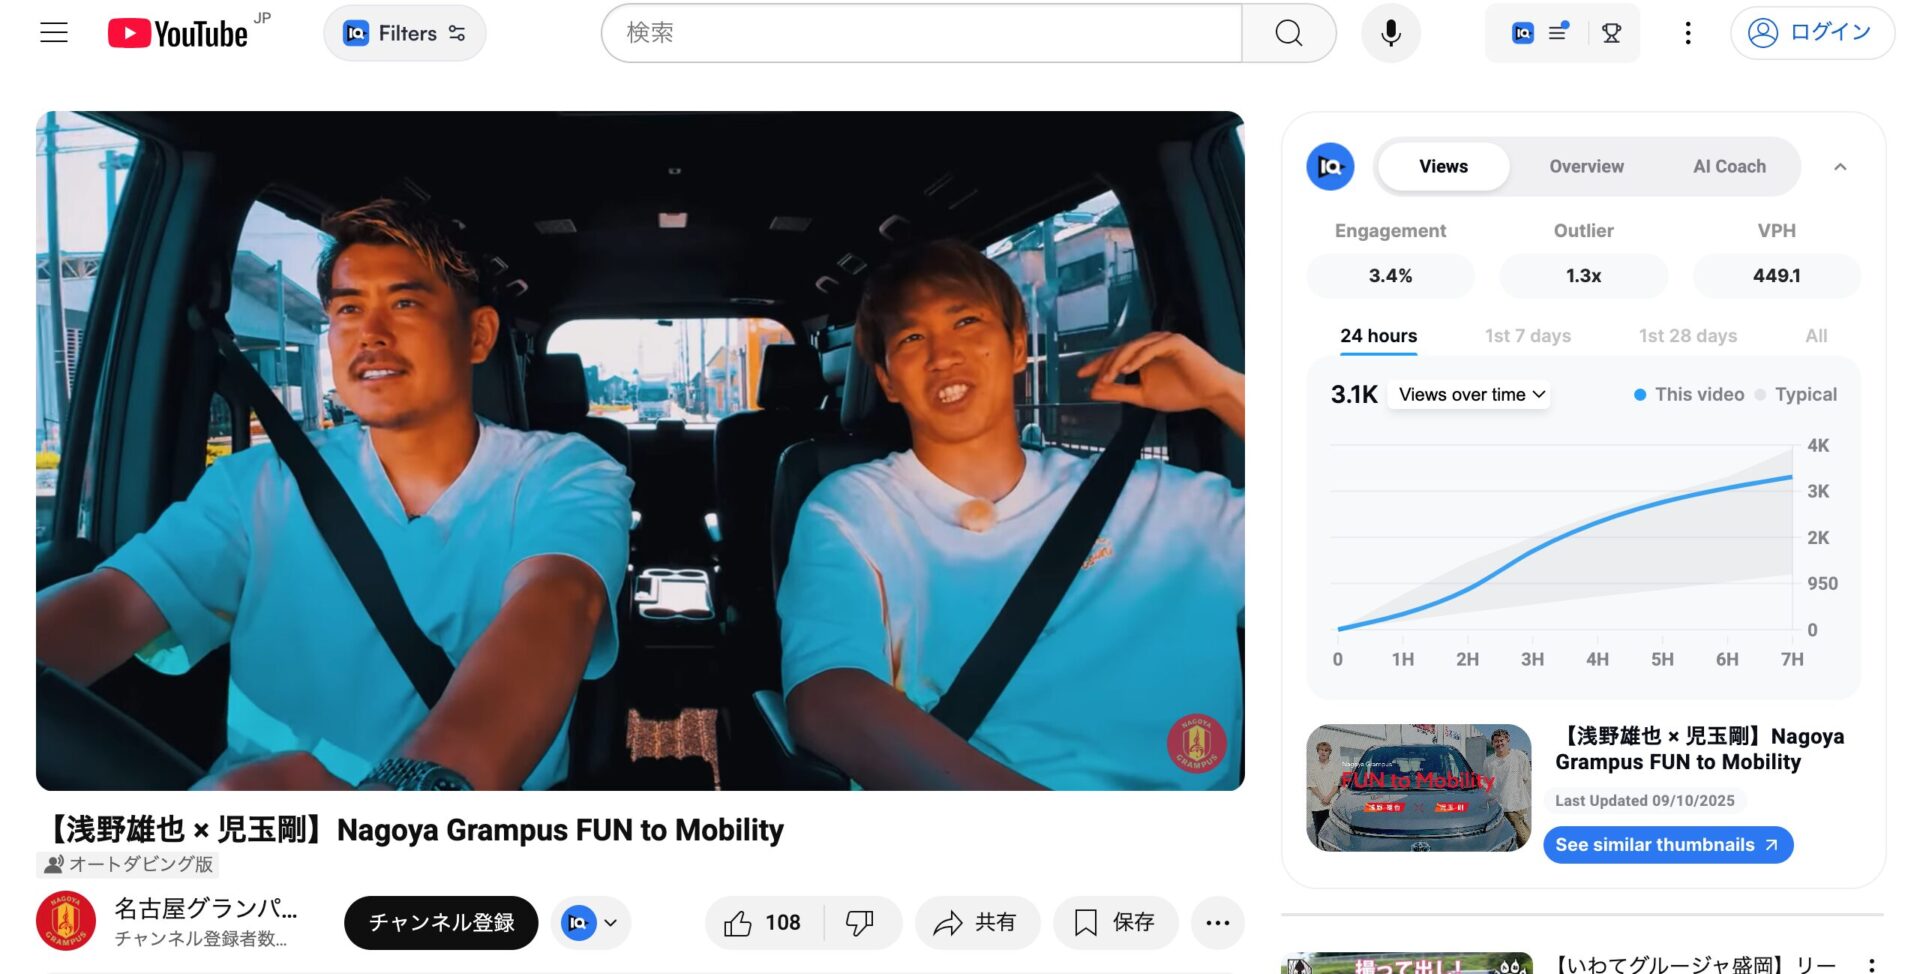This screenshot has width=1920, height=974.
Task: Open the vidIQ Filters button
Action: coord(405,33)
